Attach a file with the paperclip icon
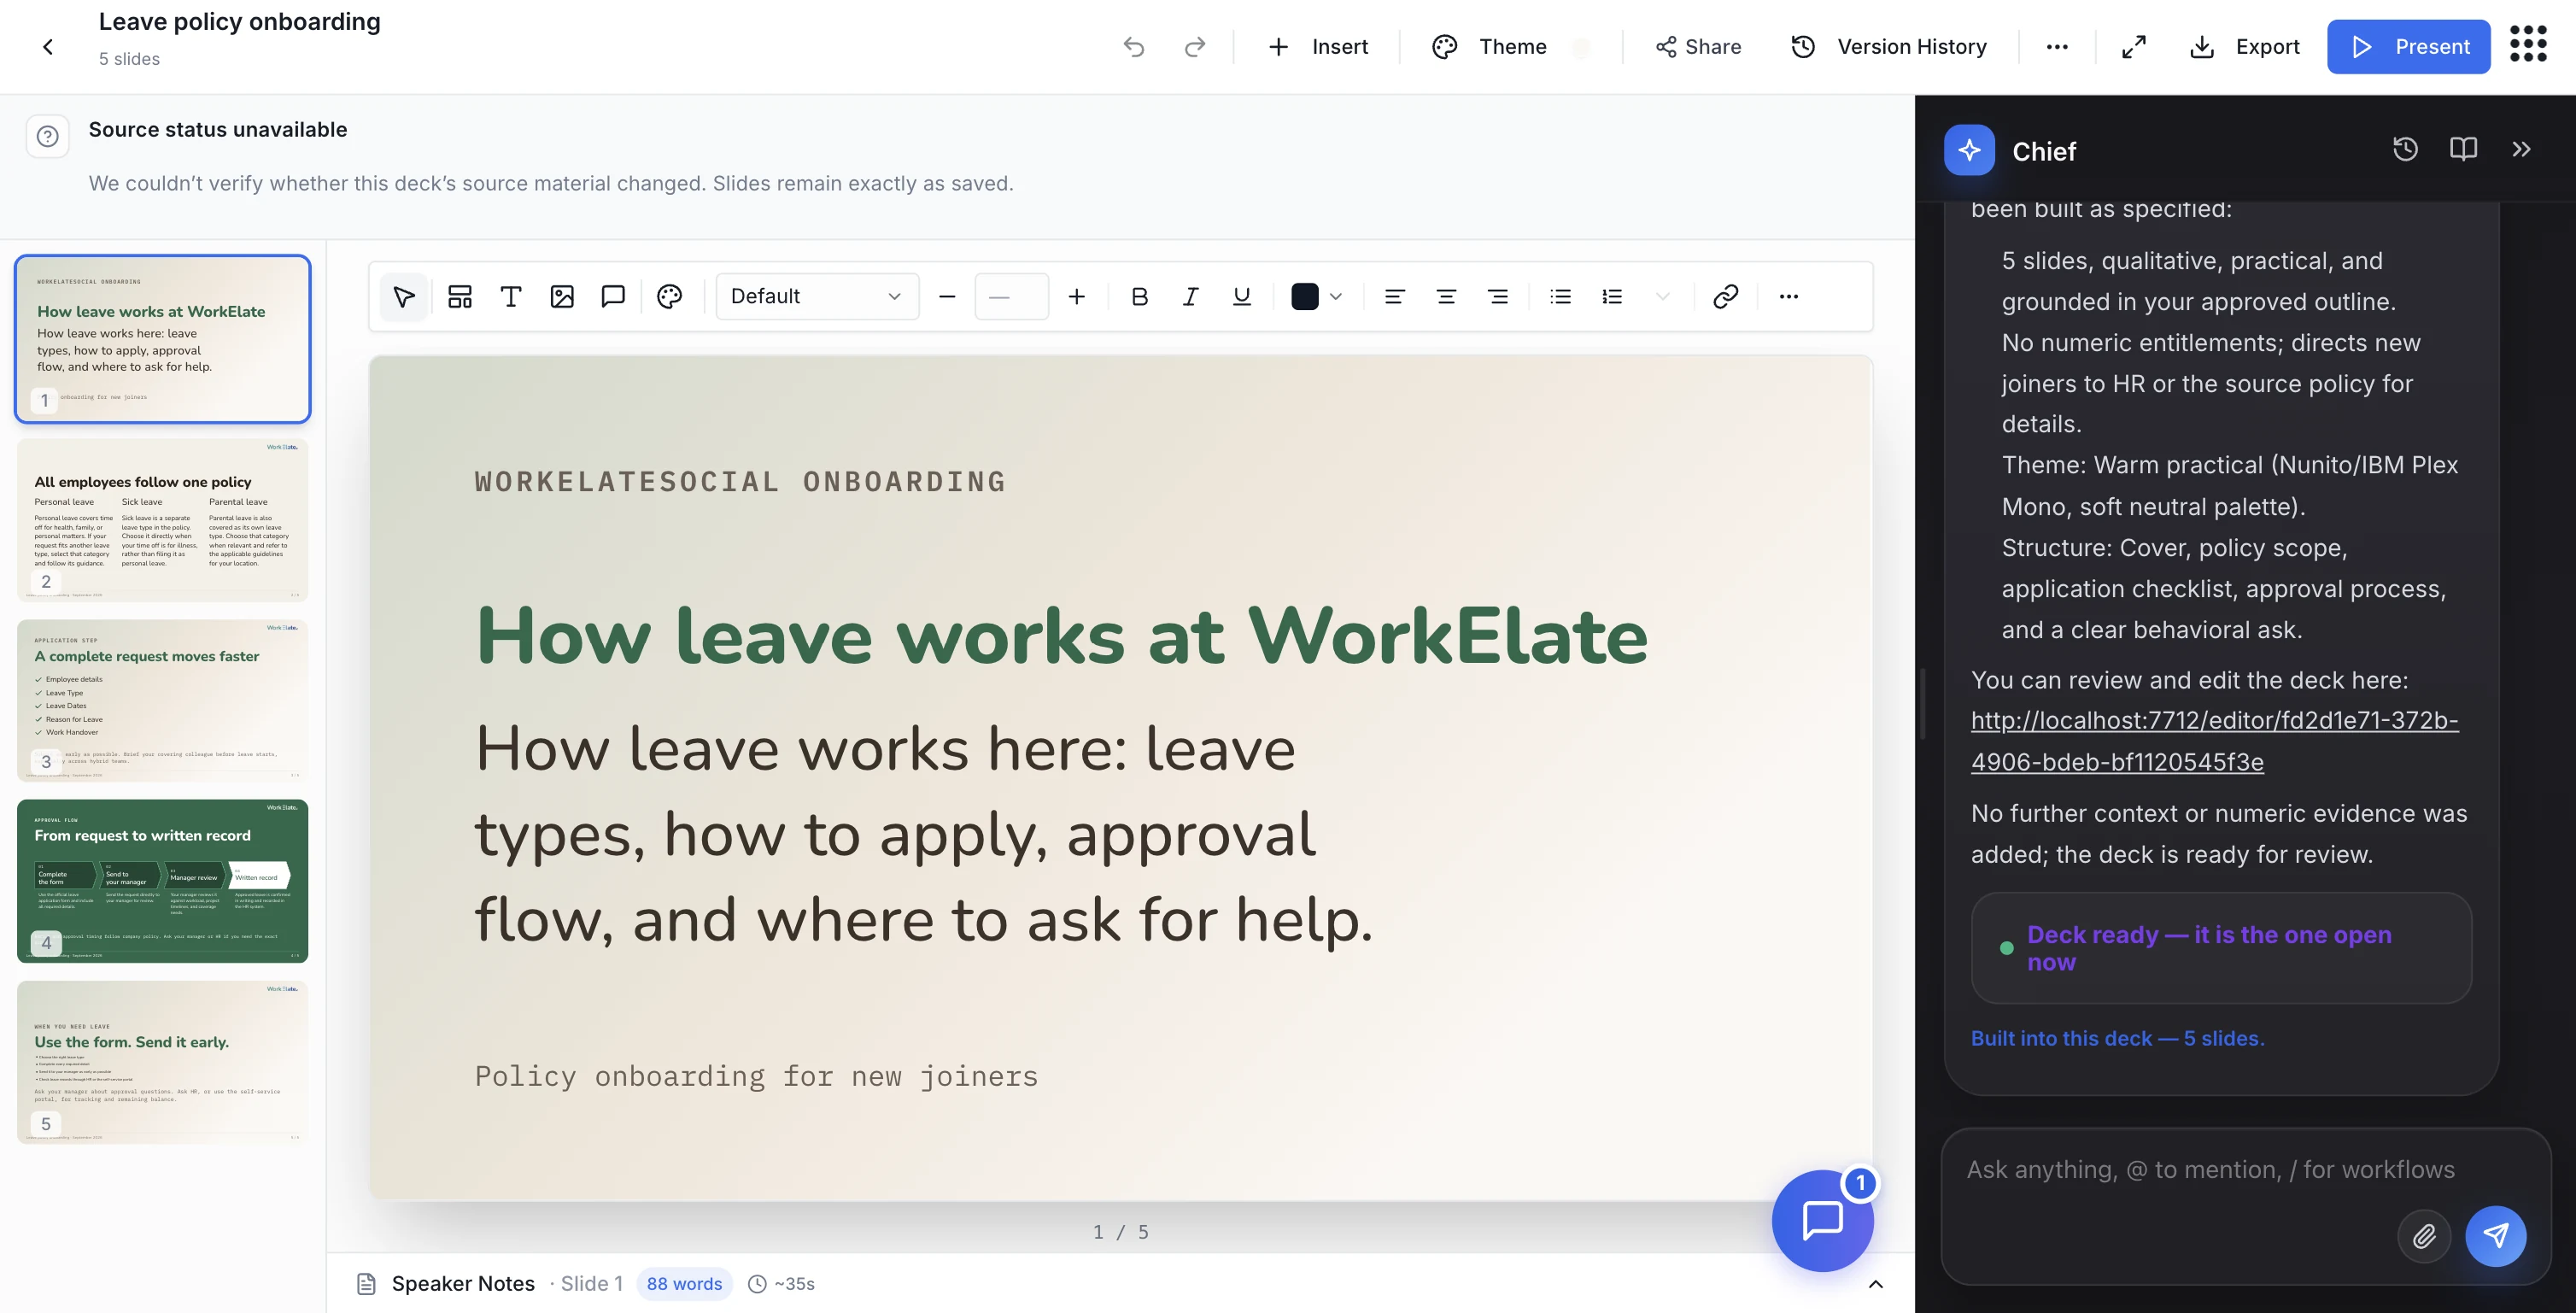This screenshot has height=1313, width=2576. pyautogui.click(x=2424, y=1237)
